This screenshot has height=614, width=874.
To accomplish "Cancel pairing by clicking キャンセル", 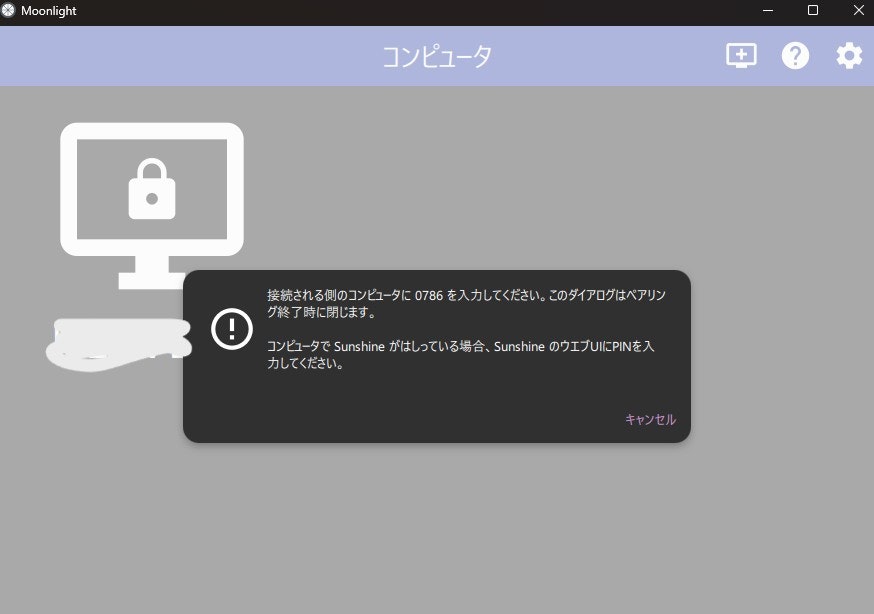I will [x=650, y=419].
